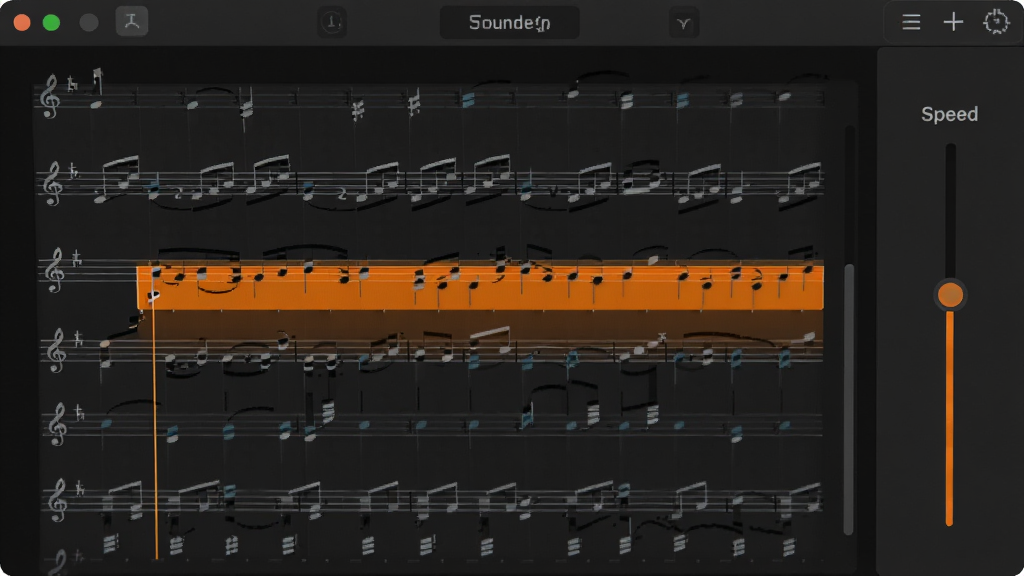
Task: Click the vertical scrollbar of the score
Action: point(849,398)
